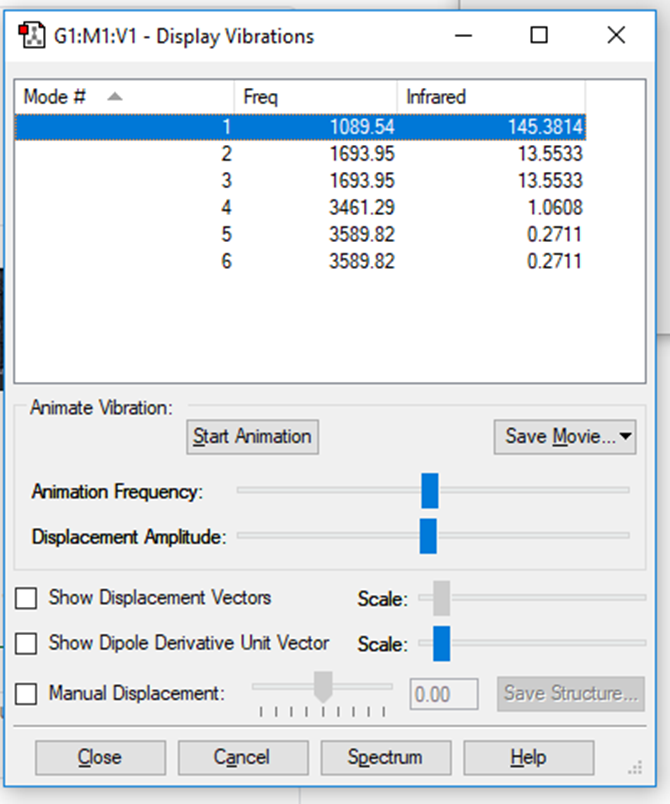Screen dimensions: 670x804
Task: Click the Help button
Action: tap(528, 757)
